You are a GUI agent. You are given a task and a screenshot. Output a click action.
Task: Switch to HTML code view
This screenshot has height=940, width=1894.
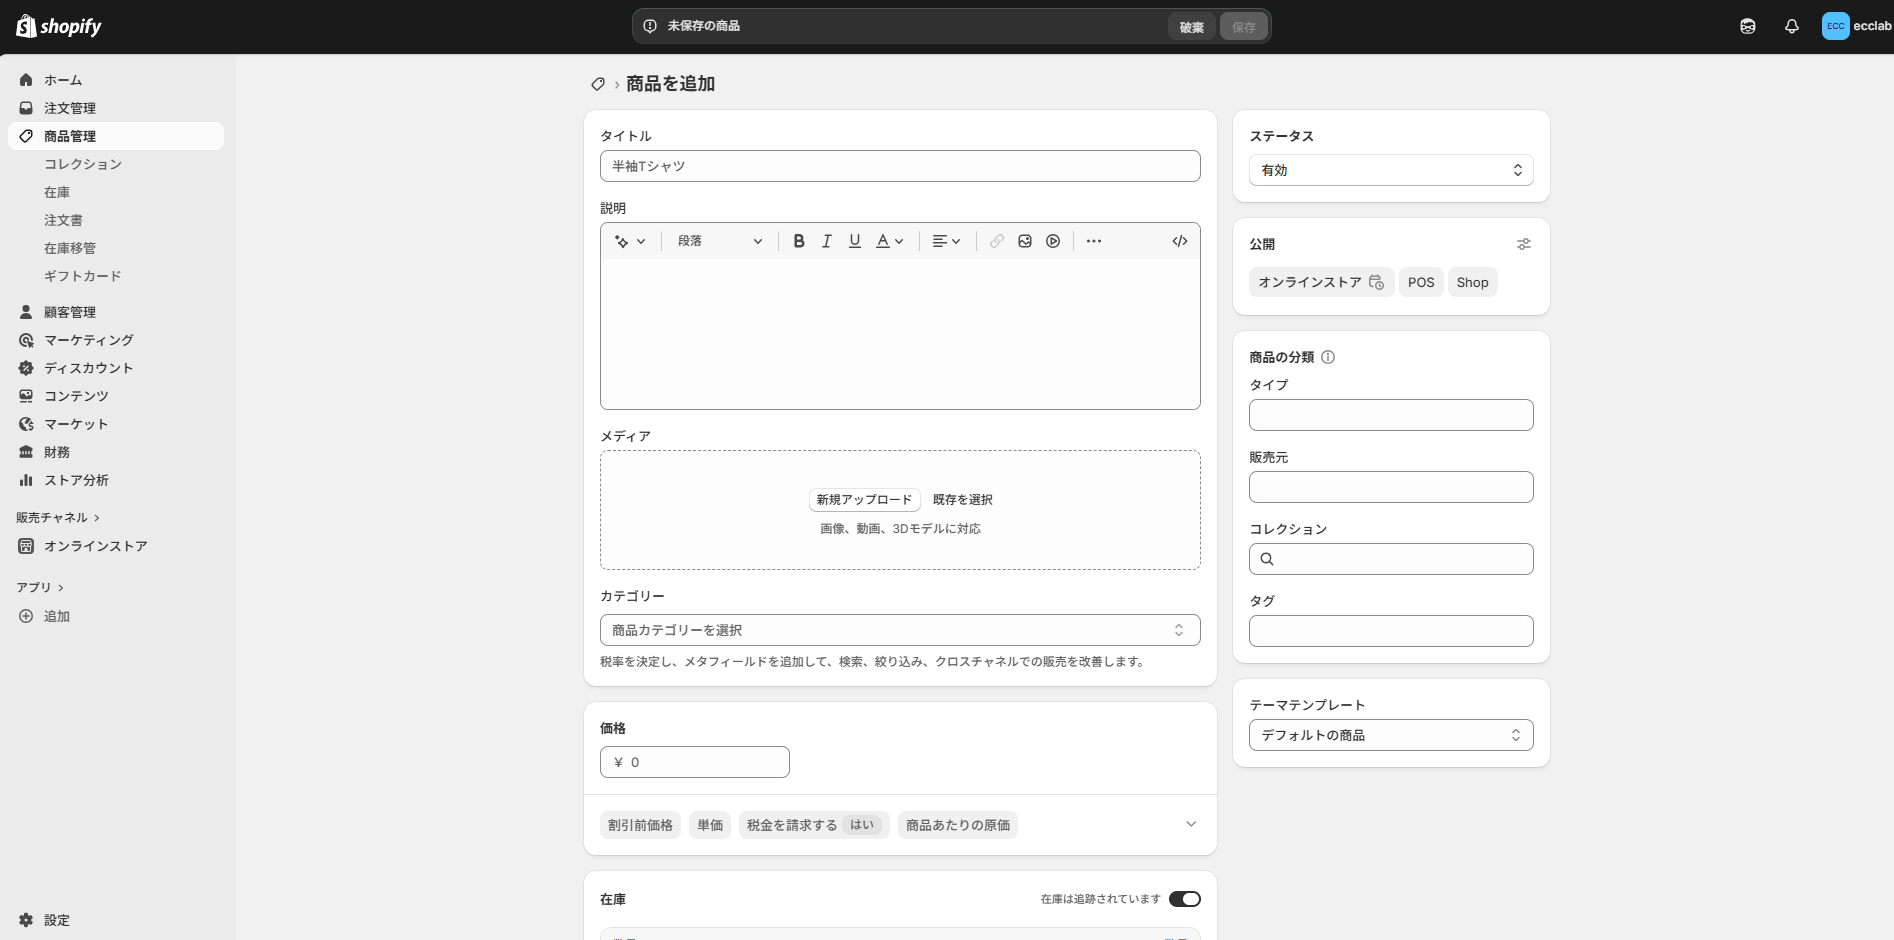pyautogui.click(x=1179, y=241)
